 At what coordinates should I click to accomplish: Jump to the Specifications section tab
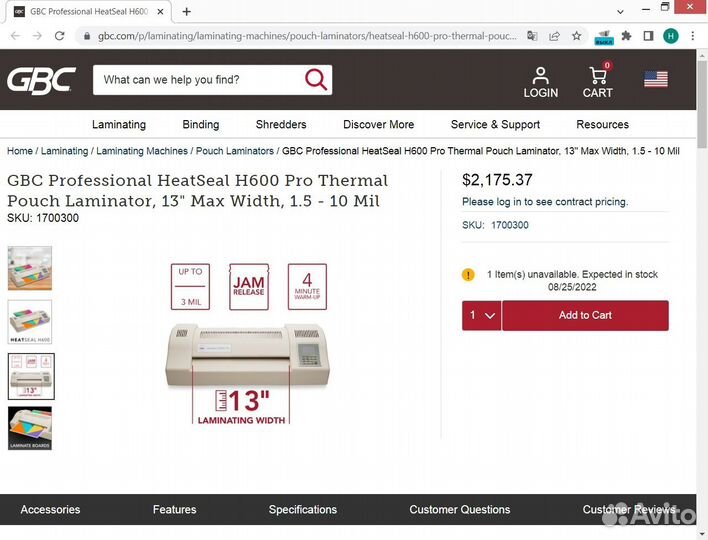303,509
